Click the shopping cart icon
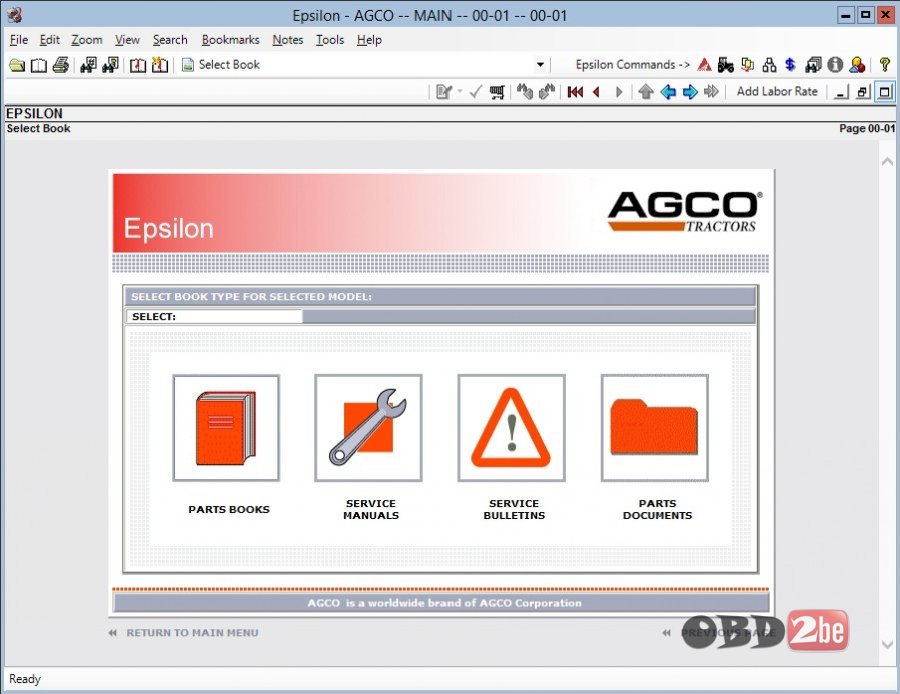 coord(497,92)
